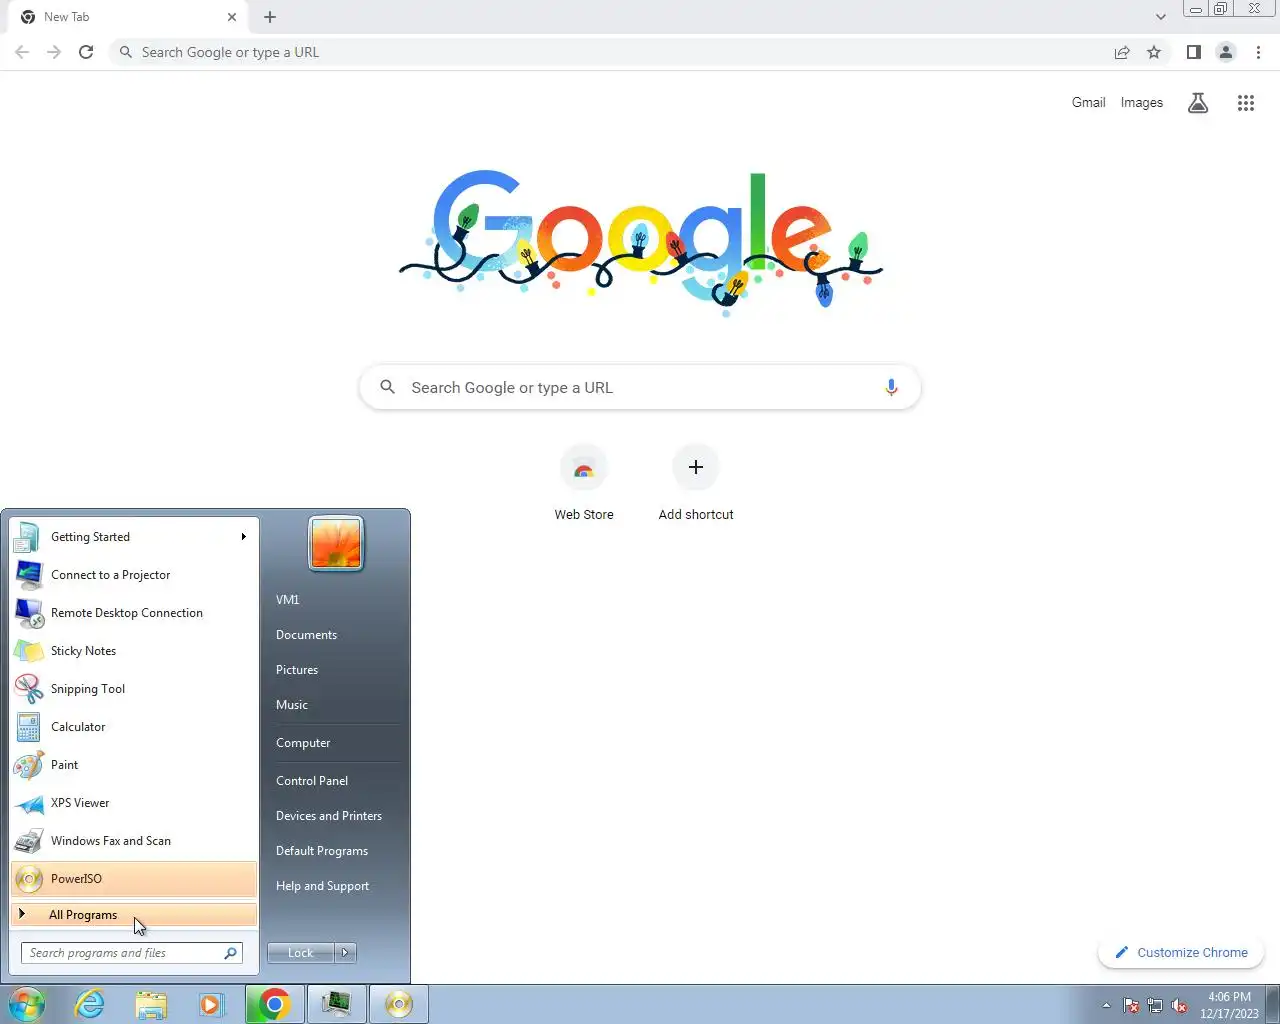Reload the page in Chrome

pyautogui.click(x=86, y=52)
